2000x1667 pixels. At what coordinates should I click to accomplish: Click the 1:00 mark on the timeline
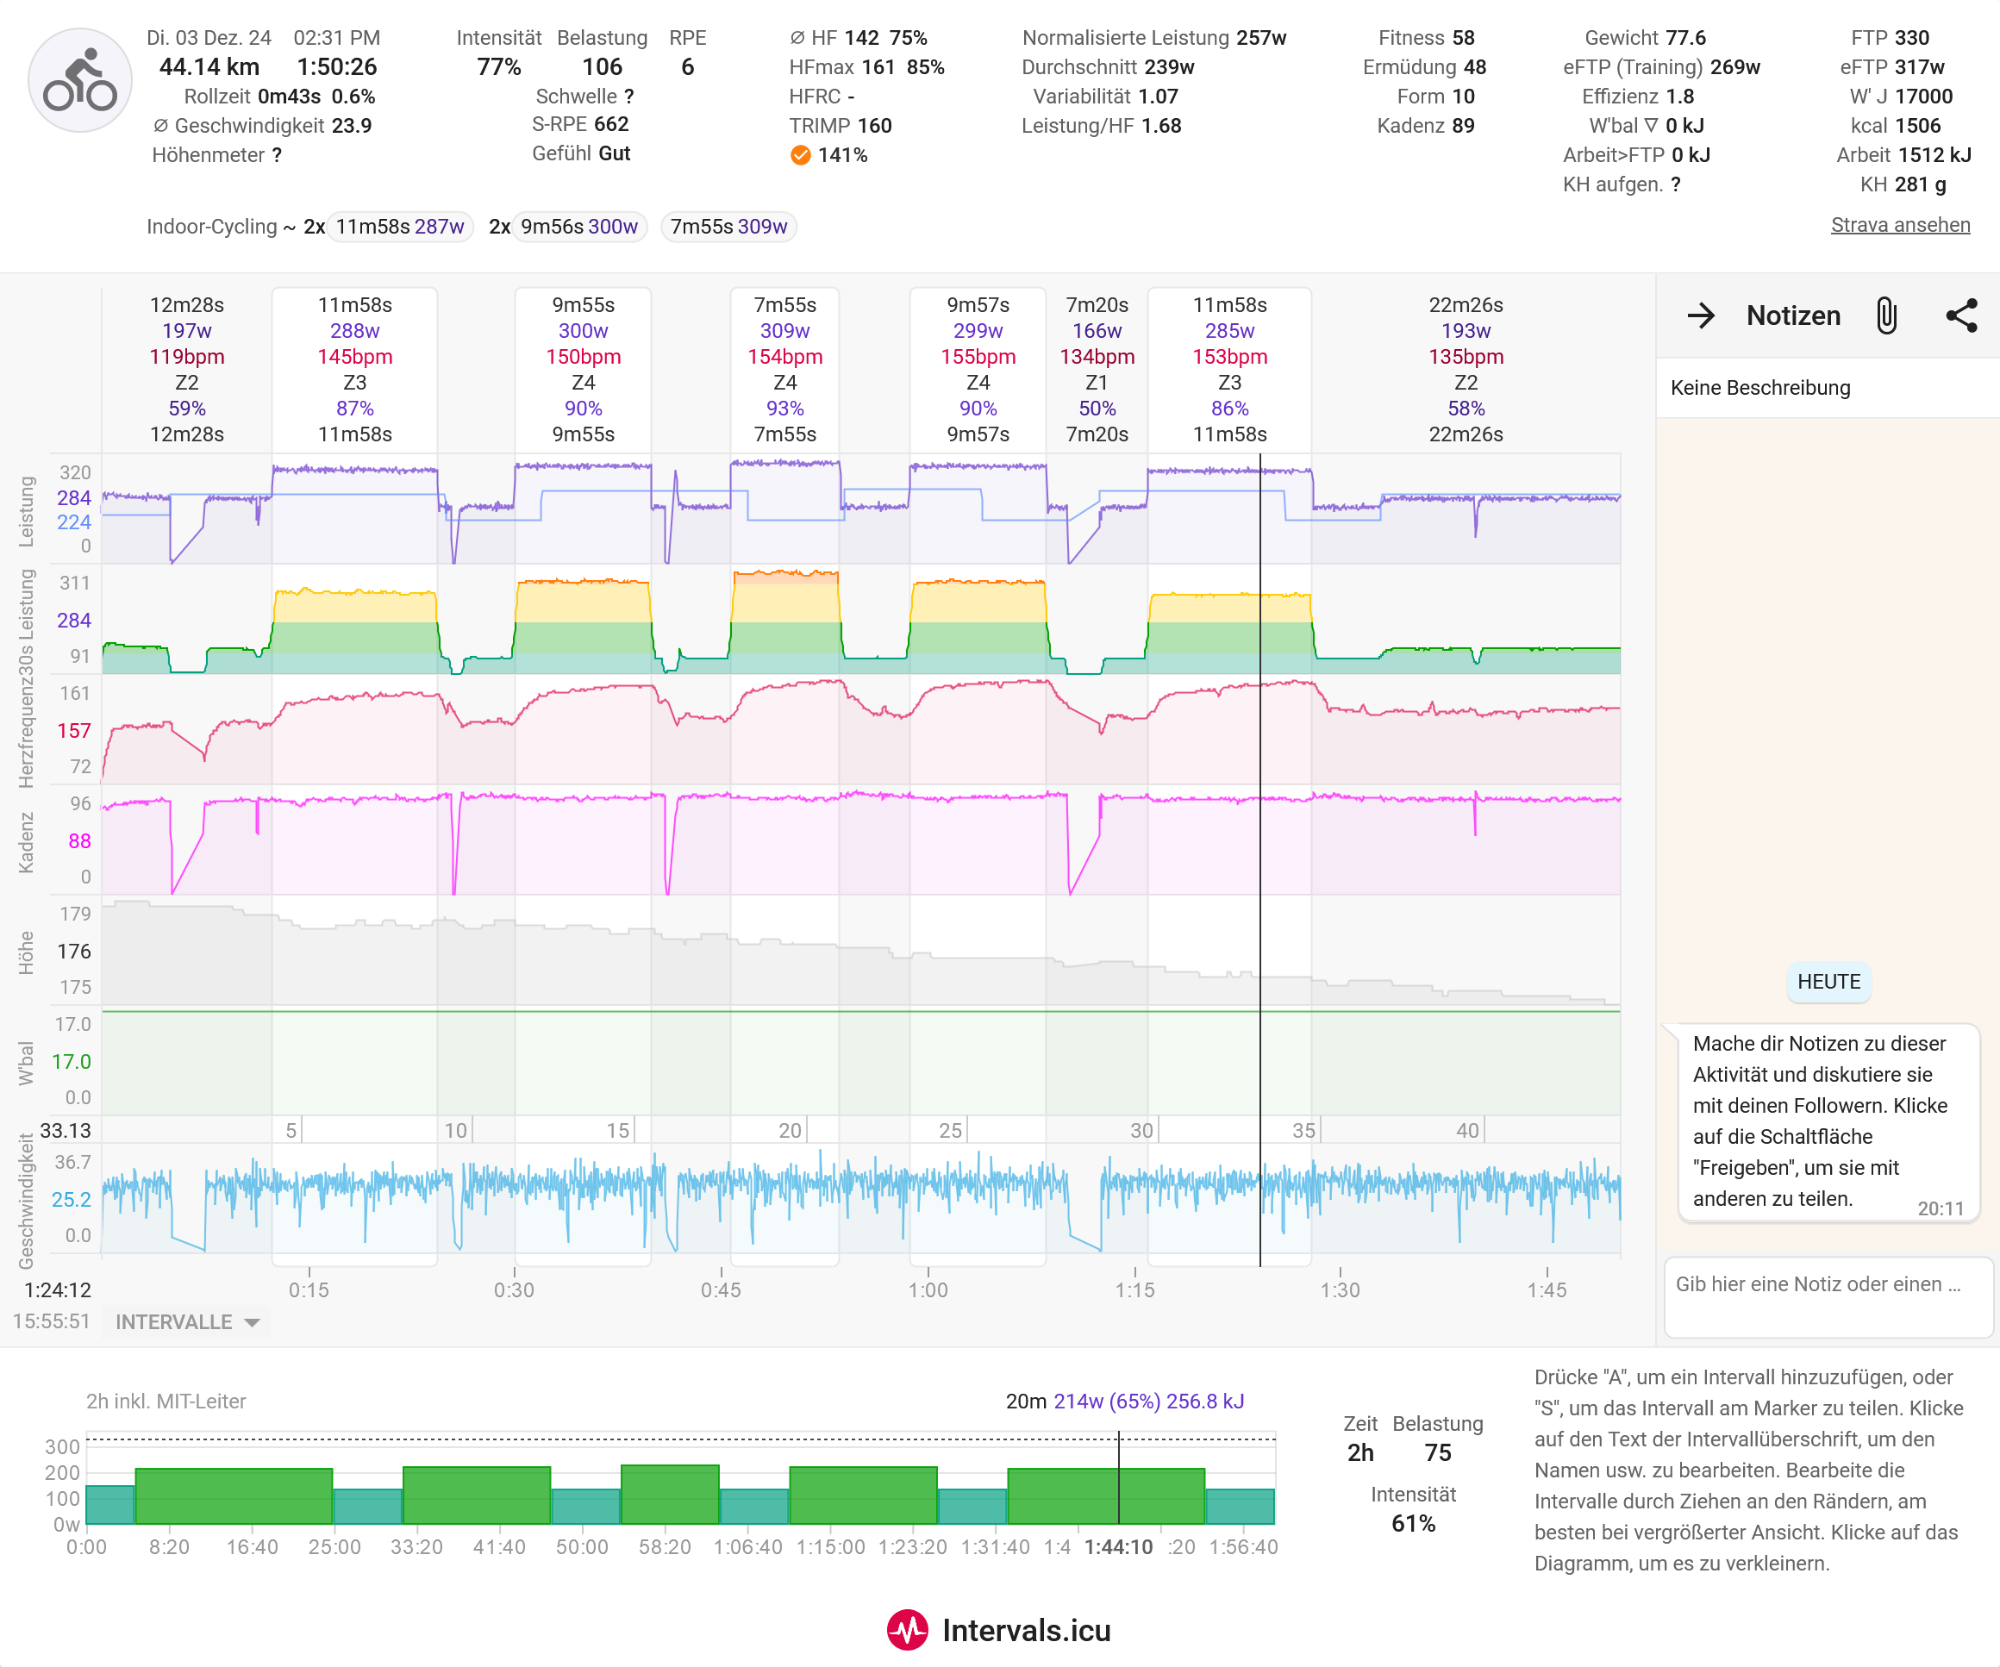coord(928,1290)
